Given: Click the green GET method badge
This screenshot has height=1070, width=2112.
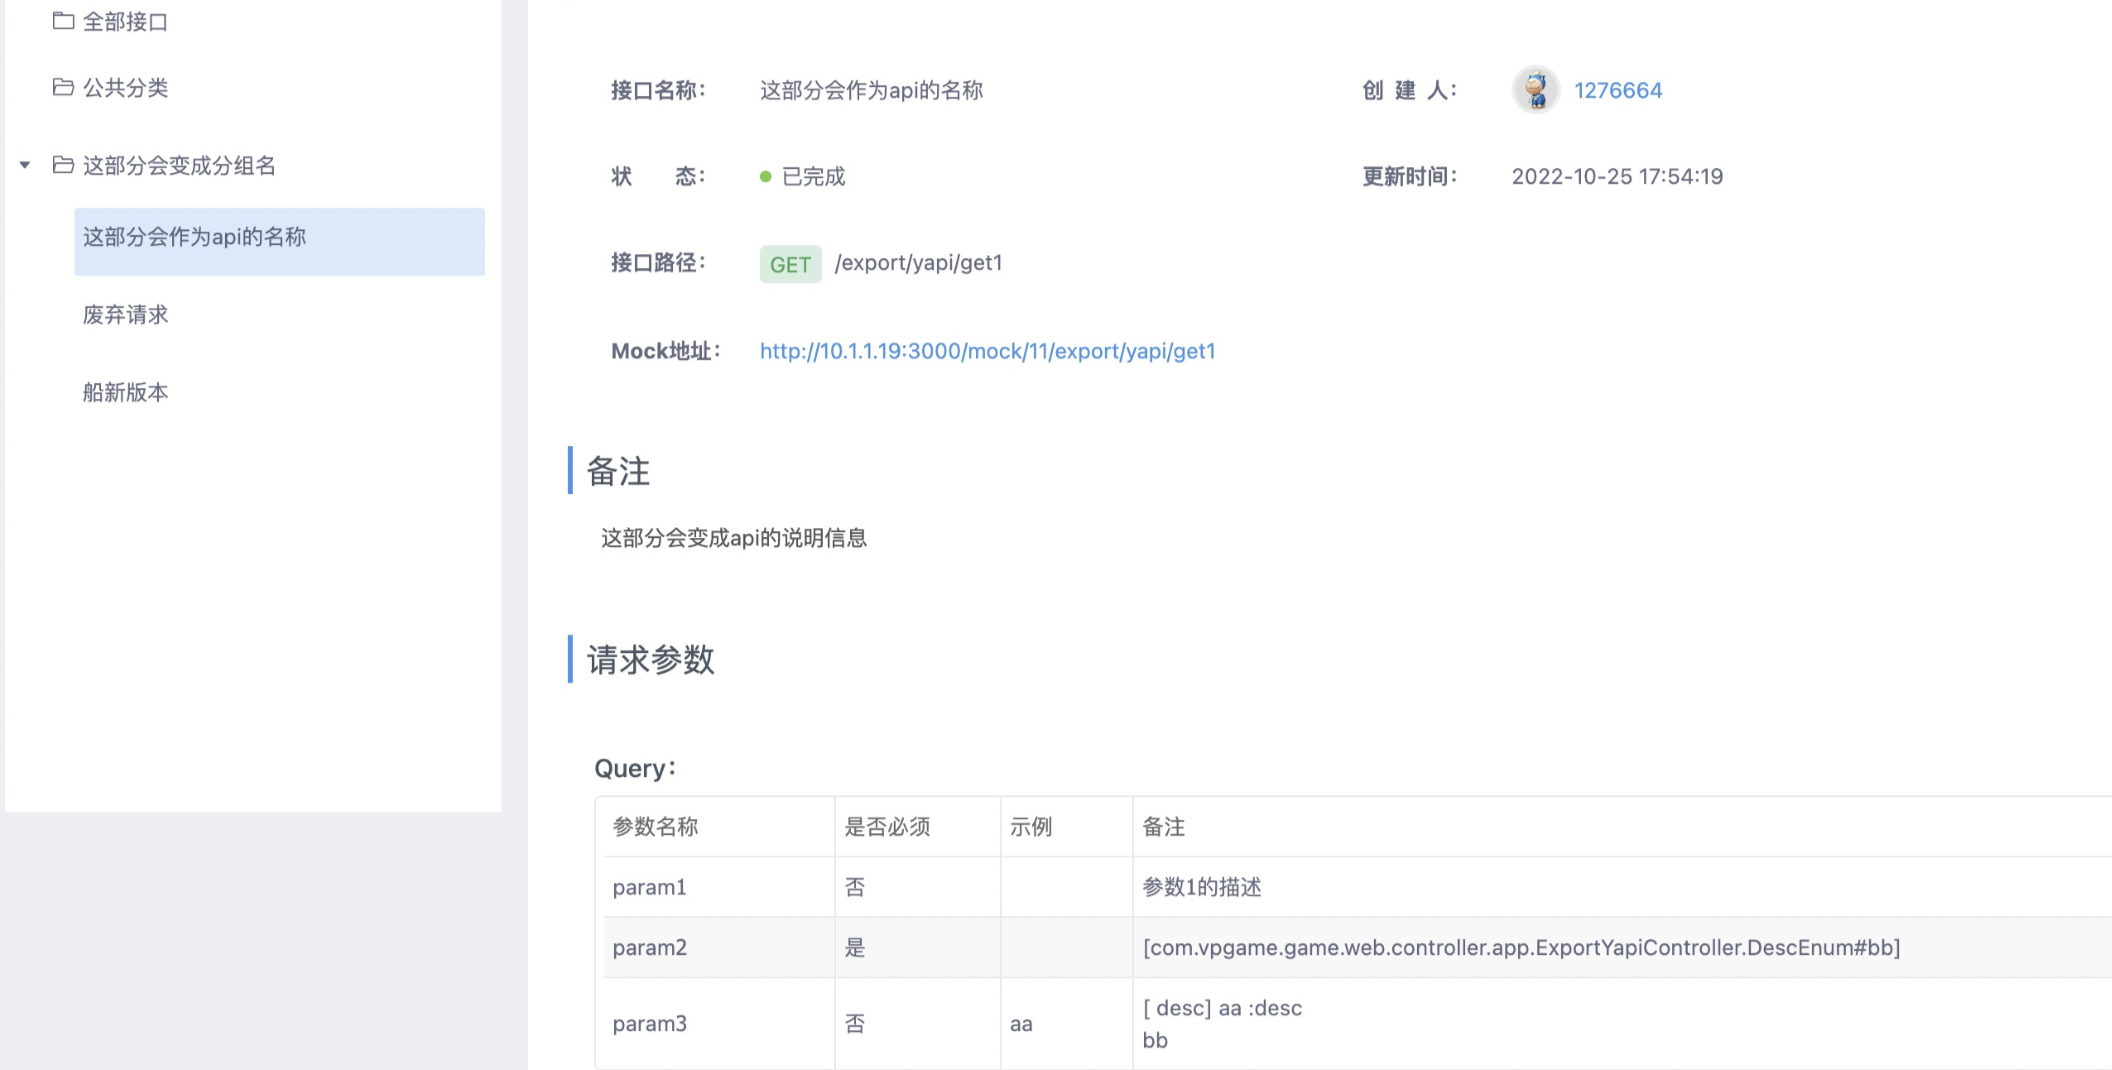Looking at the screenshot, I should (790, 263).
